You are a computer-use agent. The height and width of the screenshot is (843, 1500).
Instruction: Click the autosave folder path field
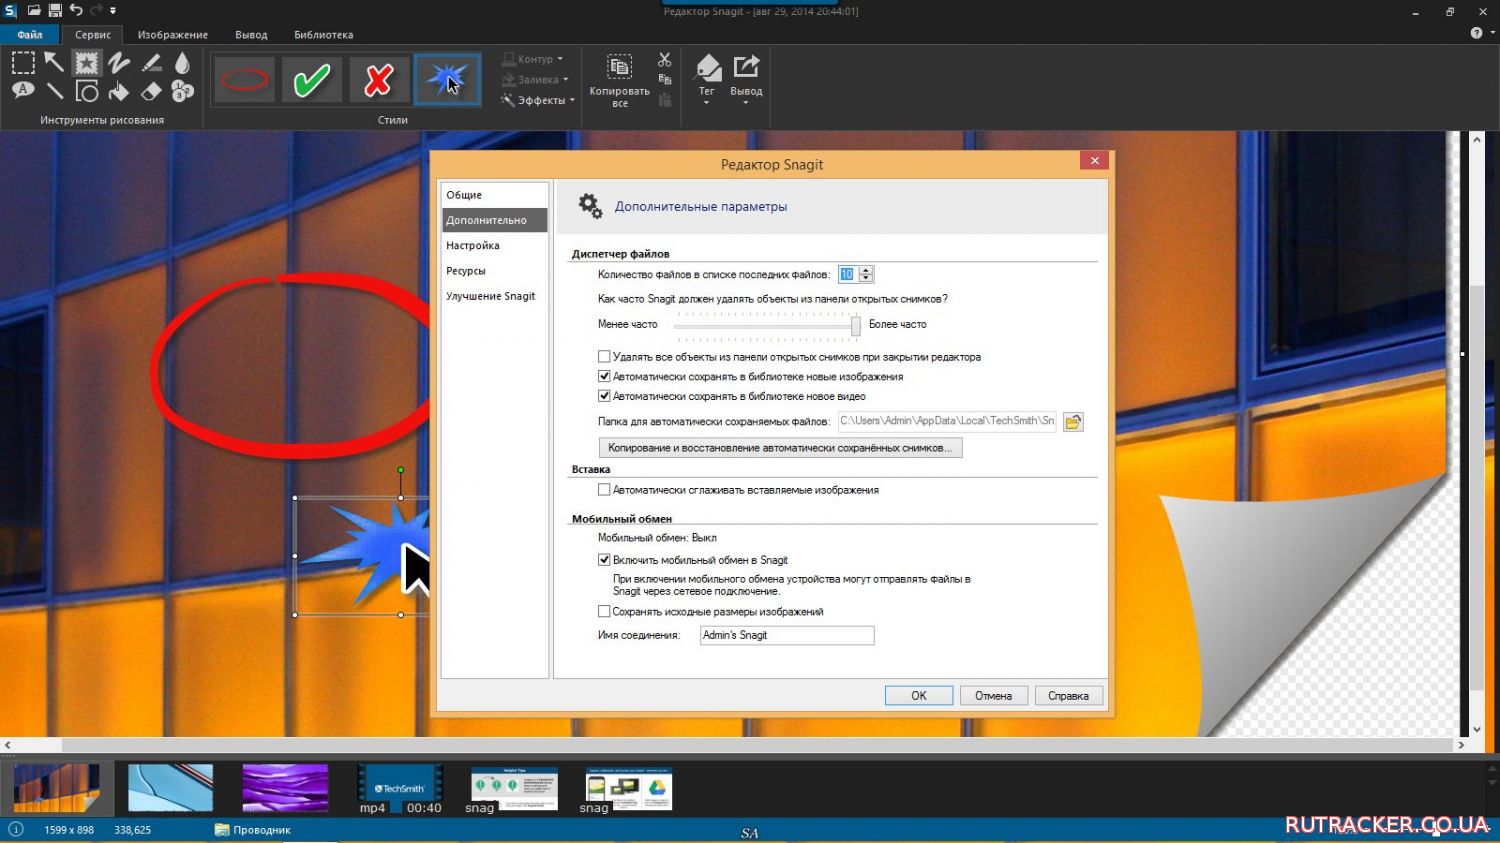(x=947, y=421)
